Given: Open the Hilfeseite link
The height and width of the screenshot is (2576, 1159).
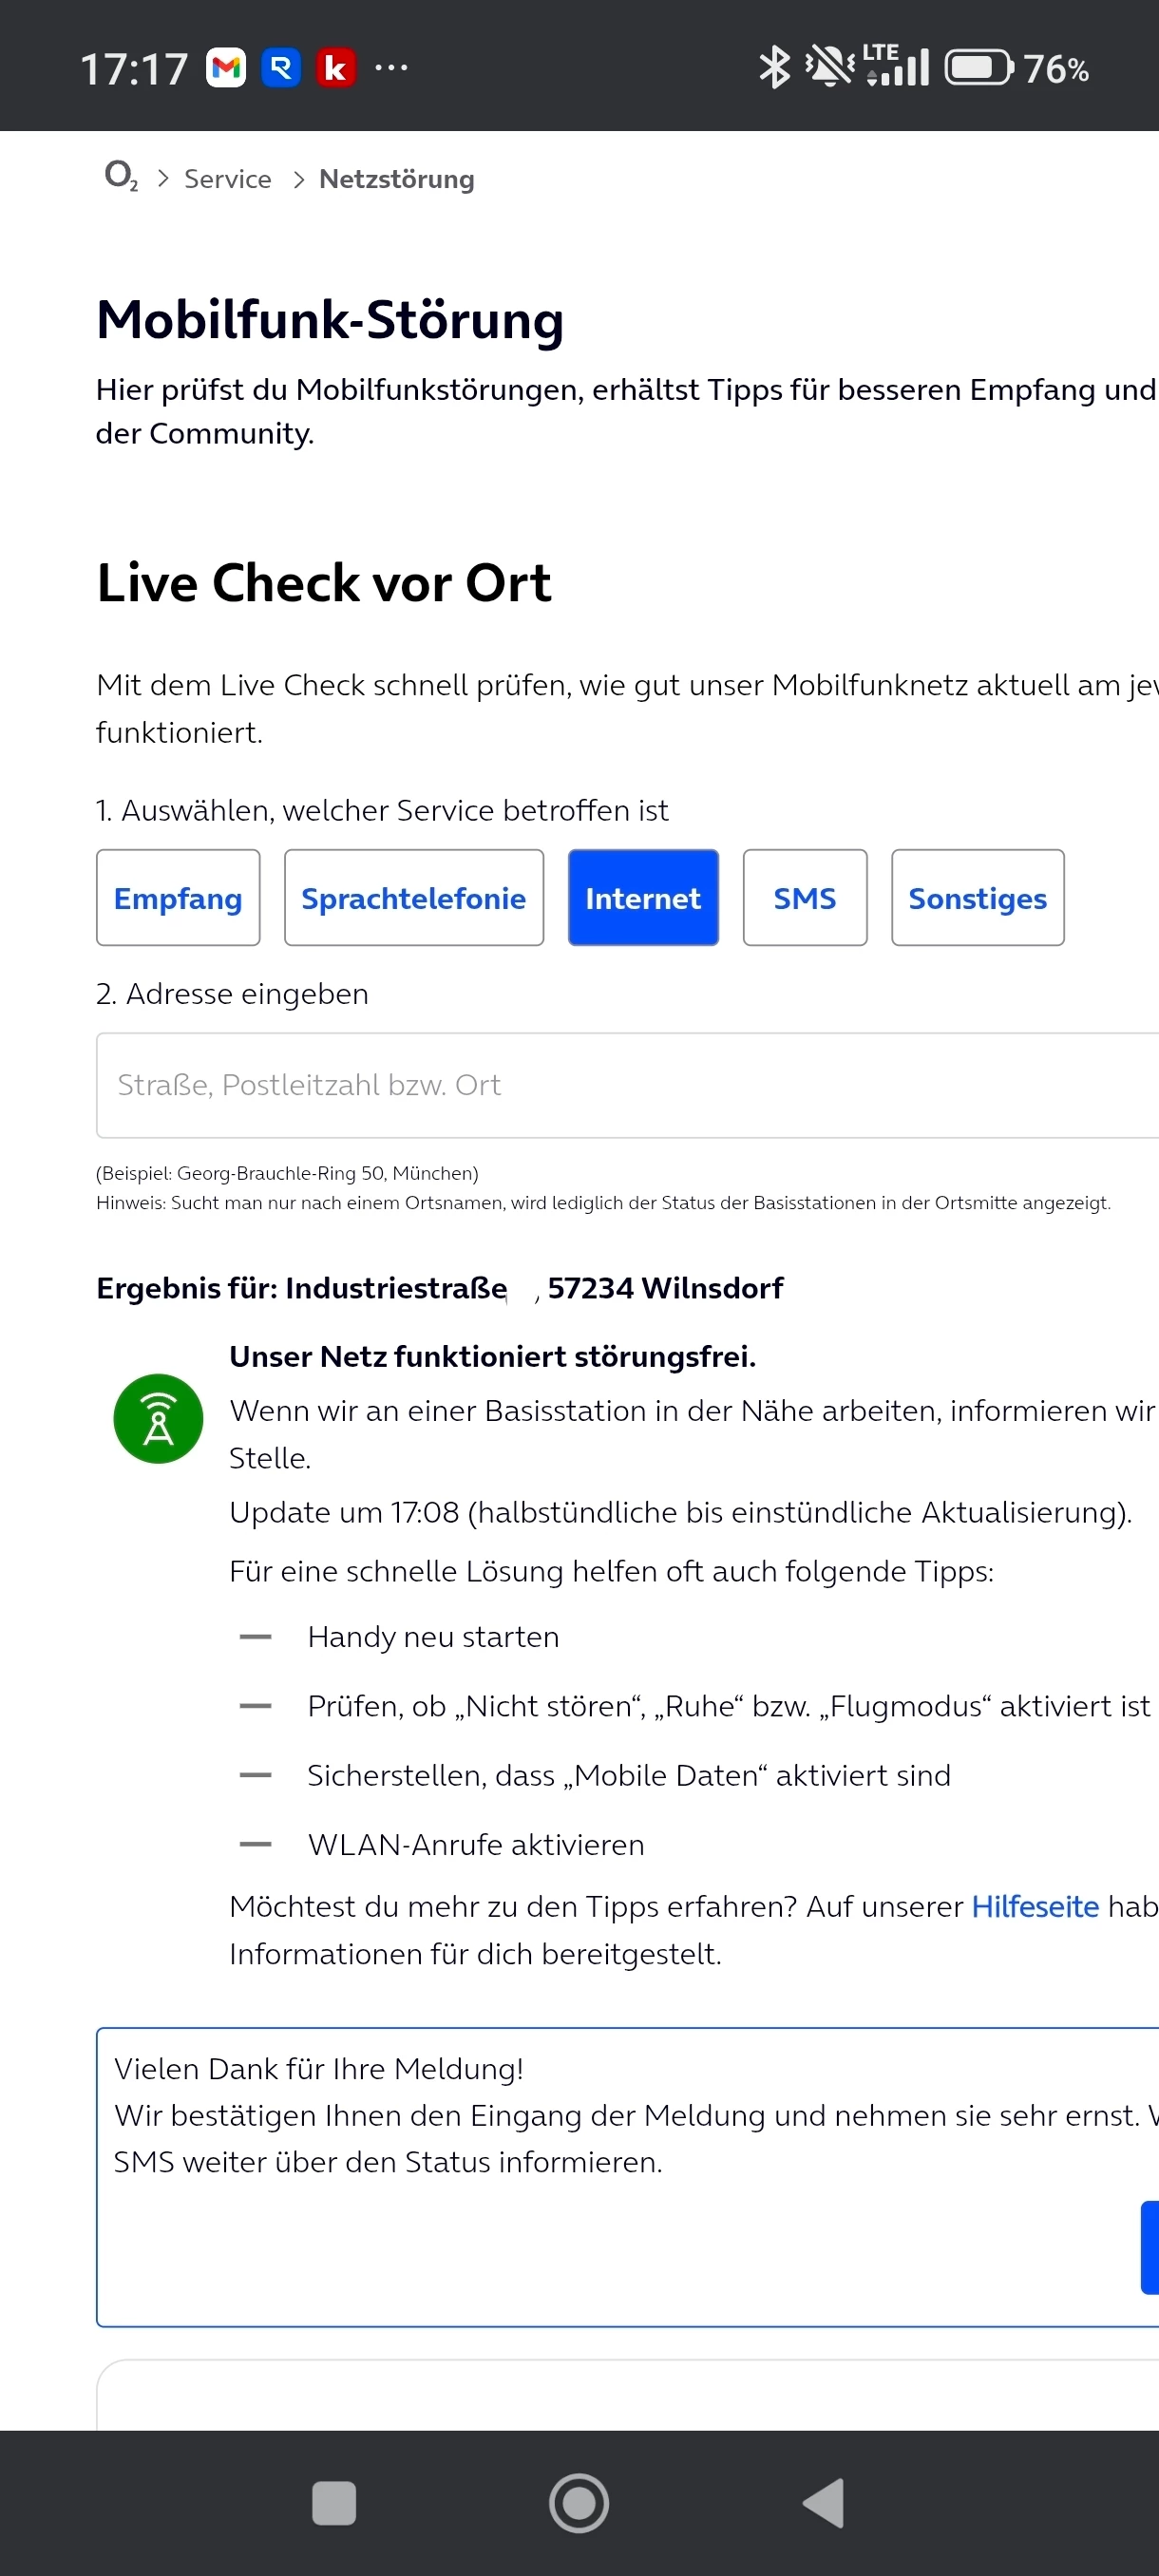Looking at the screenshot, I should [x=1034, y=1906].
